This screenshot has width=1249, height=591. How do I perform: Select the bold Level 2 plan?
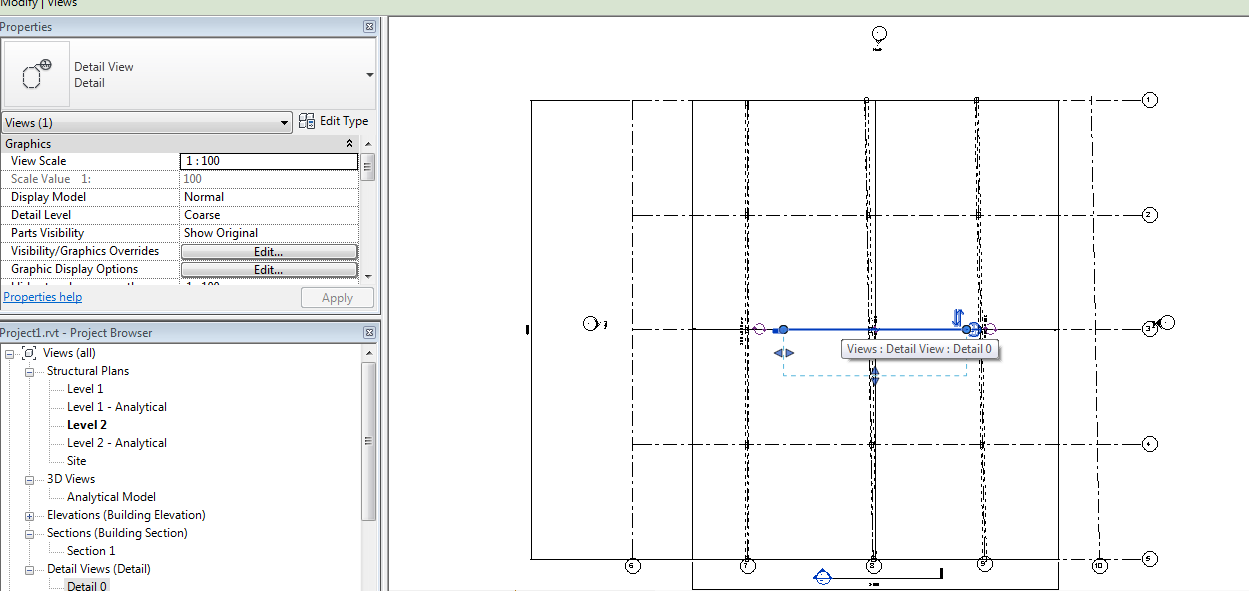87,425
